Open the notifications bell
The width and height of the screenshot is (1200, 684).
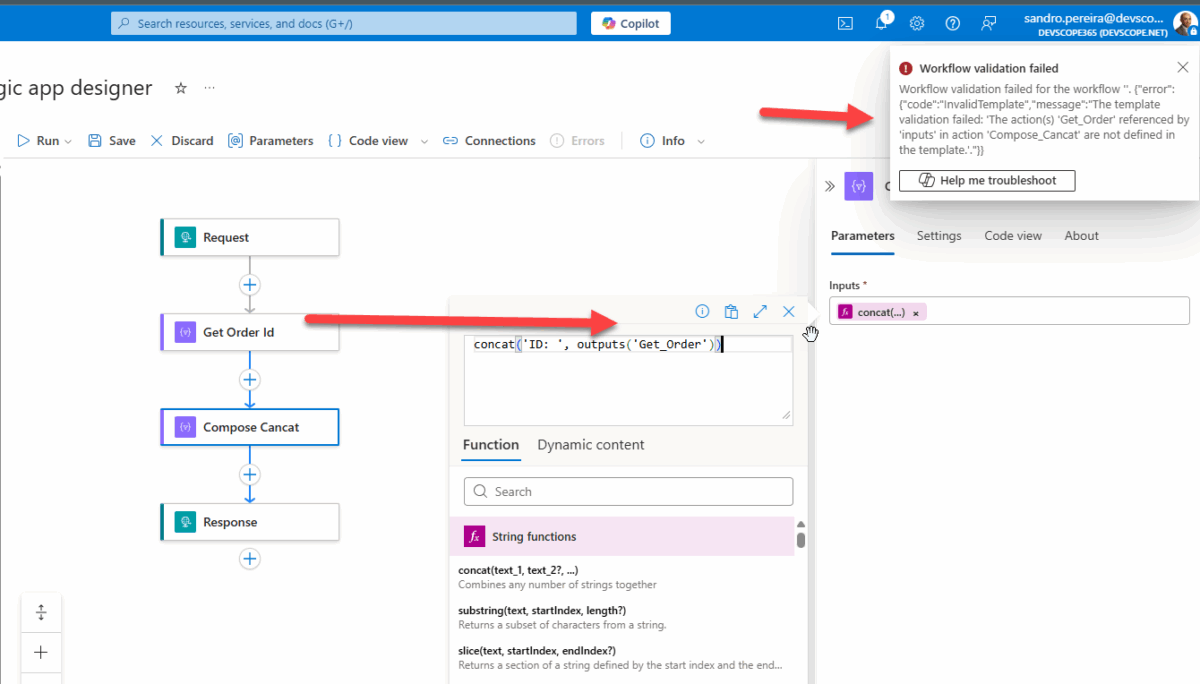(x=881, y=23)
